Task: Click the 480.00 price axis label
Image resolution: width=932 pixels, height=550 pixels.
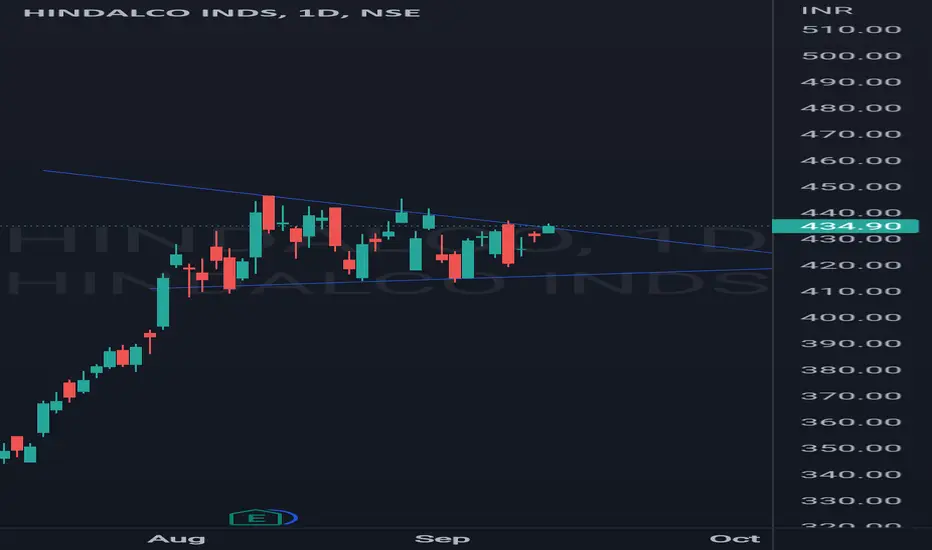Action: click(851, 108)
